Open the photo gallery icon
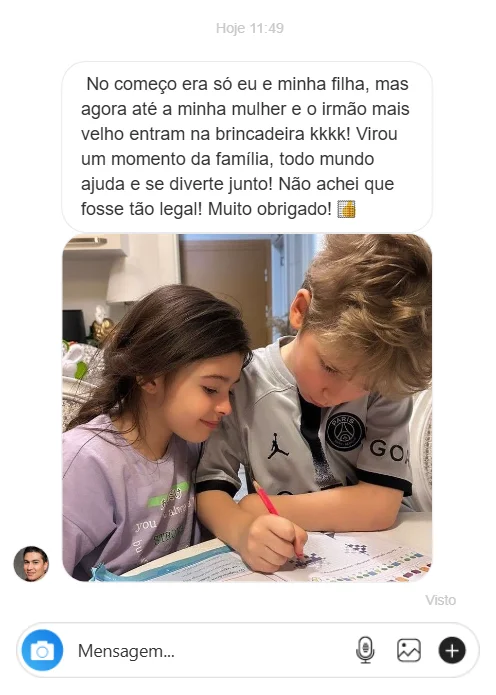Viewport: 496px width, 695px height. click(409, 650)
